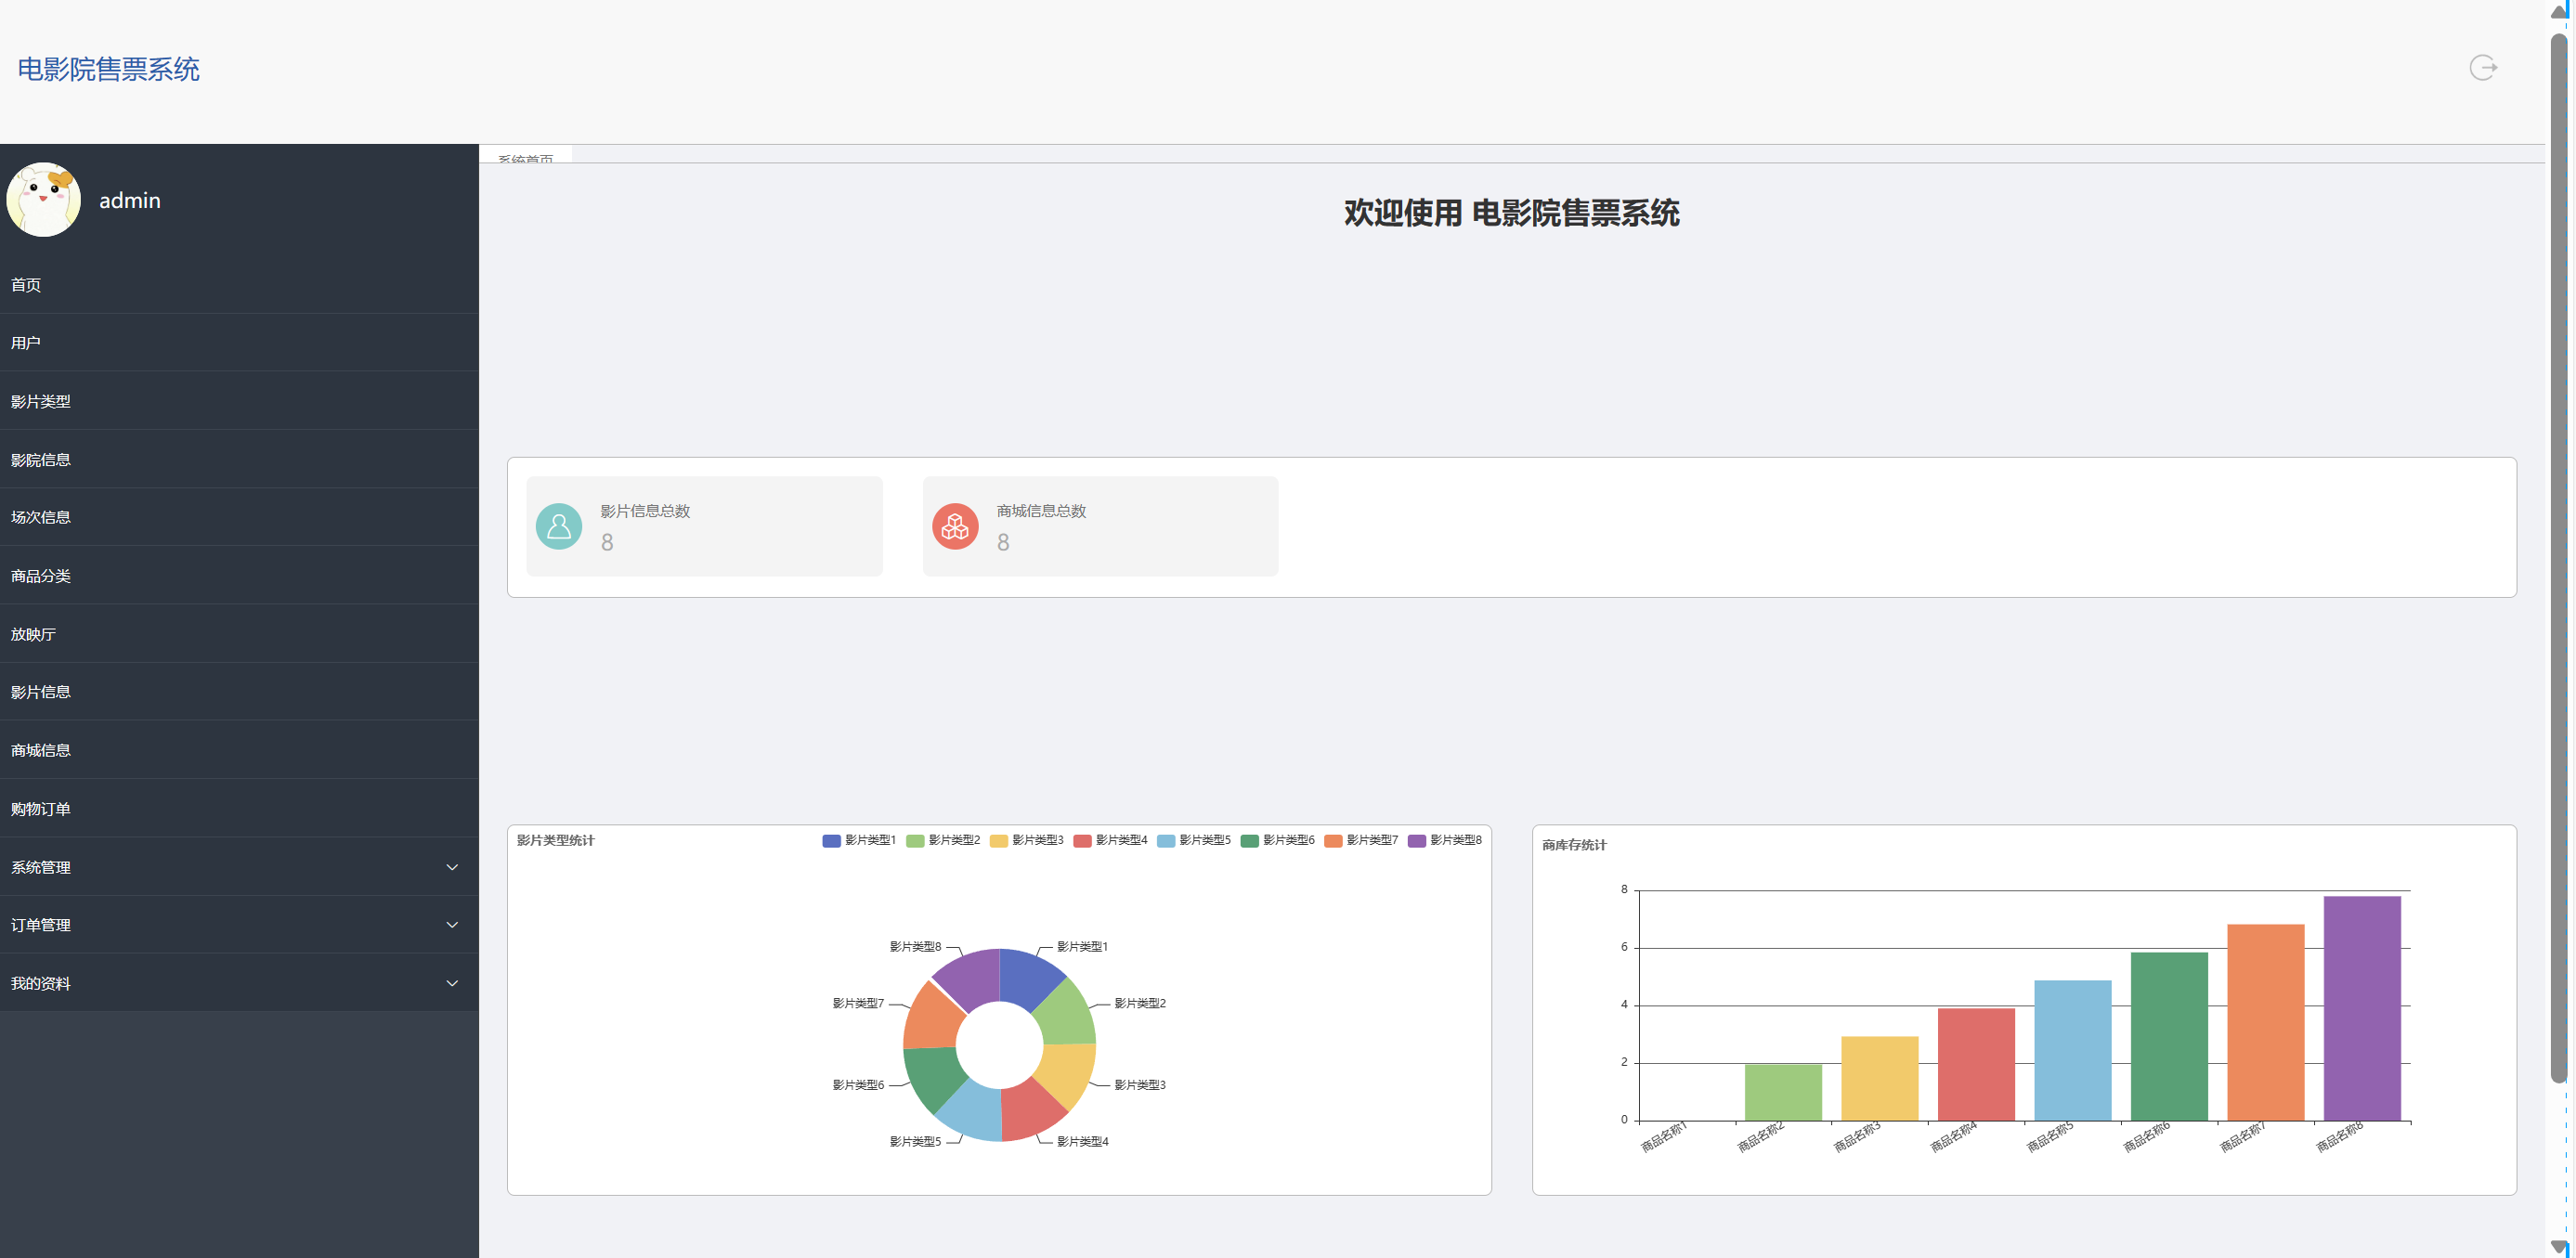Click the admin hamster avatar
This screenshot has height=1258, width=2576.
(x=43, y=200)
